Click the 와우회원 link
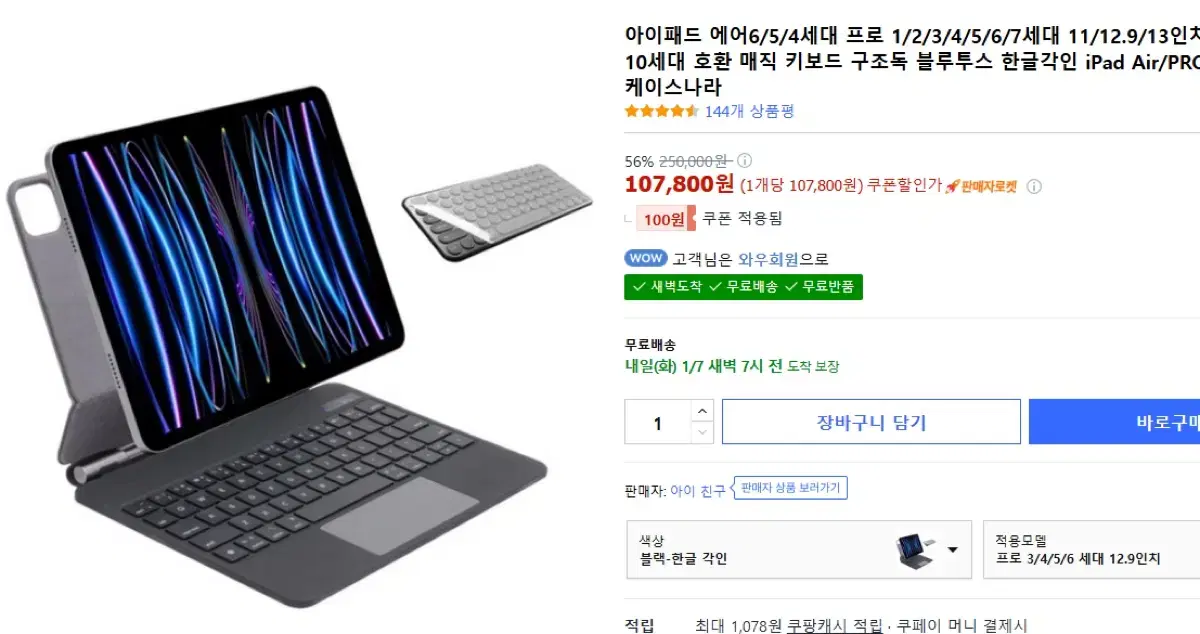This screenshot has width=1200, height=634. click(x=768, y=259)
